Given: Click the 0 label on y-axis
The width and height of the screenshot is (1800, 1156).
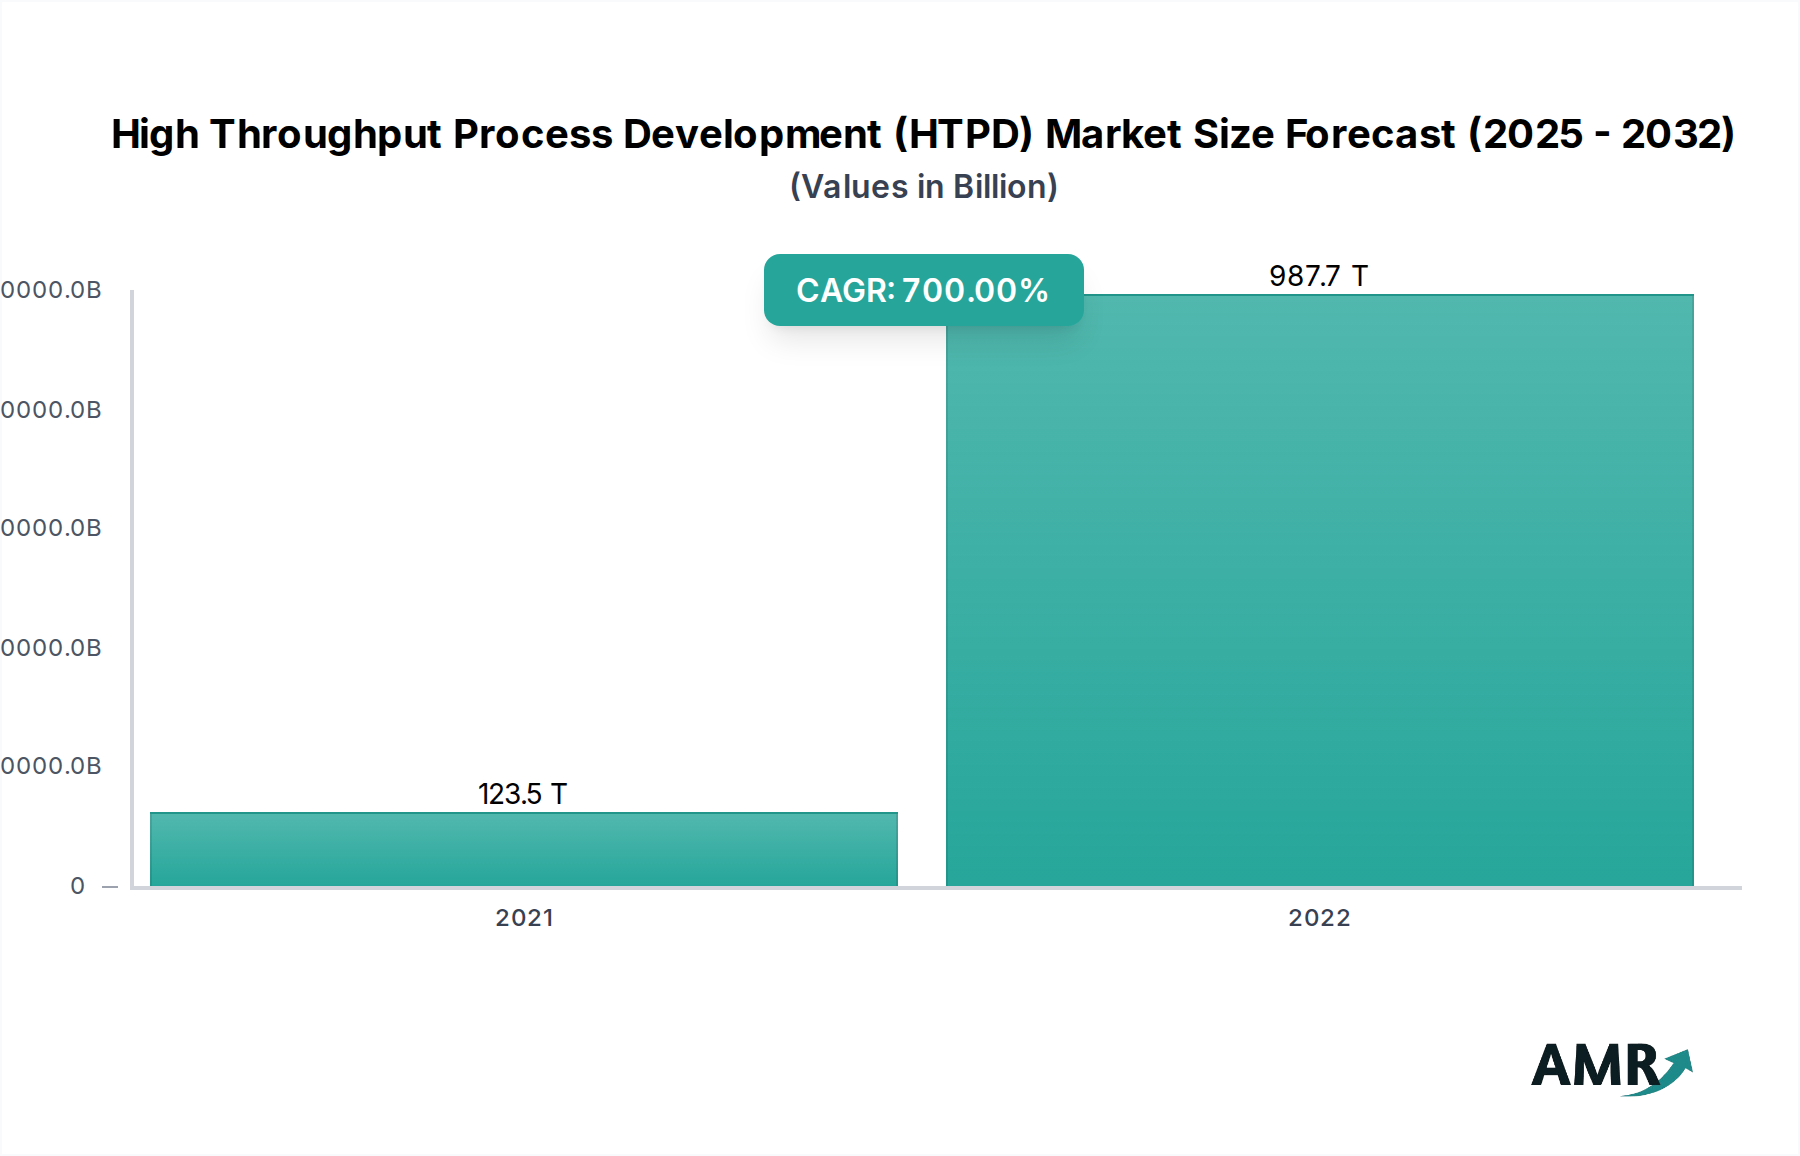Looking at the screenshot, I should (x=78, y=886).
